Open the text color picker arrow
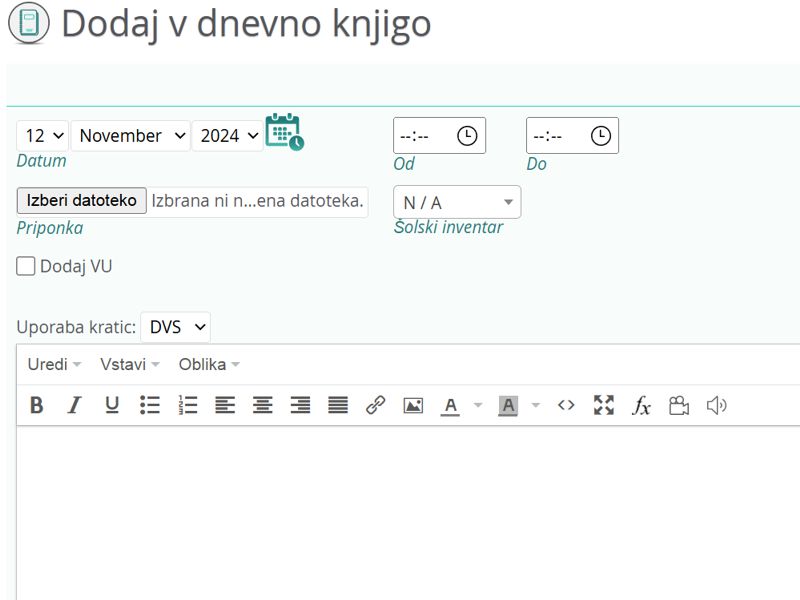Screen dimensions: 800x600 coord(478,405)
